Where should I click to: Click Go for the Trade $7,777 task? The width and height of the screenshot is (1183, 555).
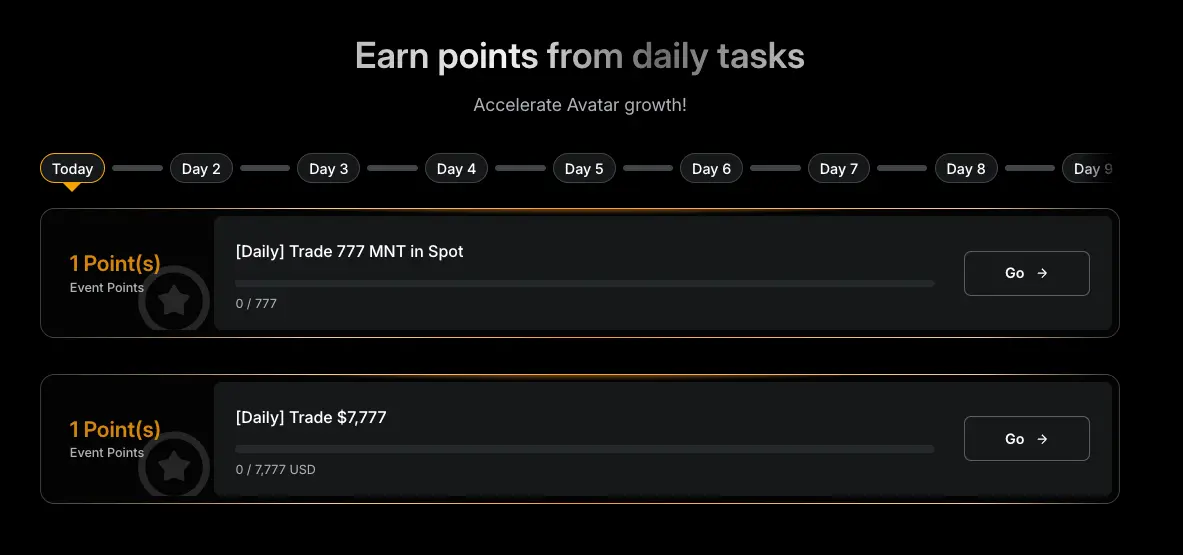pos(1026,439)
